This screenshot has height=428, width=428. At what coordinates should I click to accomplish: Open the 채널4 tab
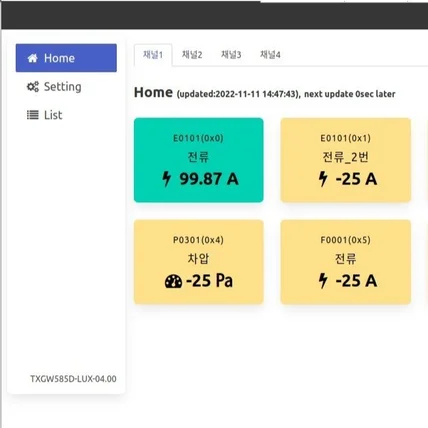click(270, 55)
